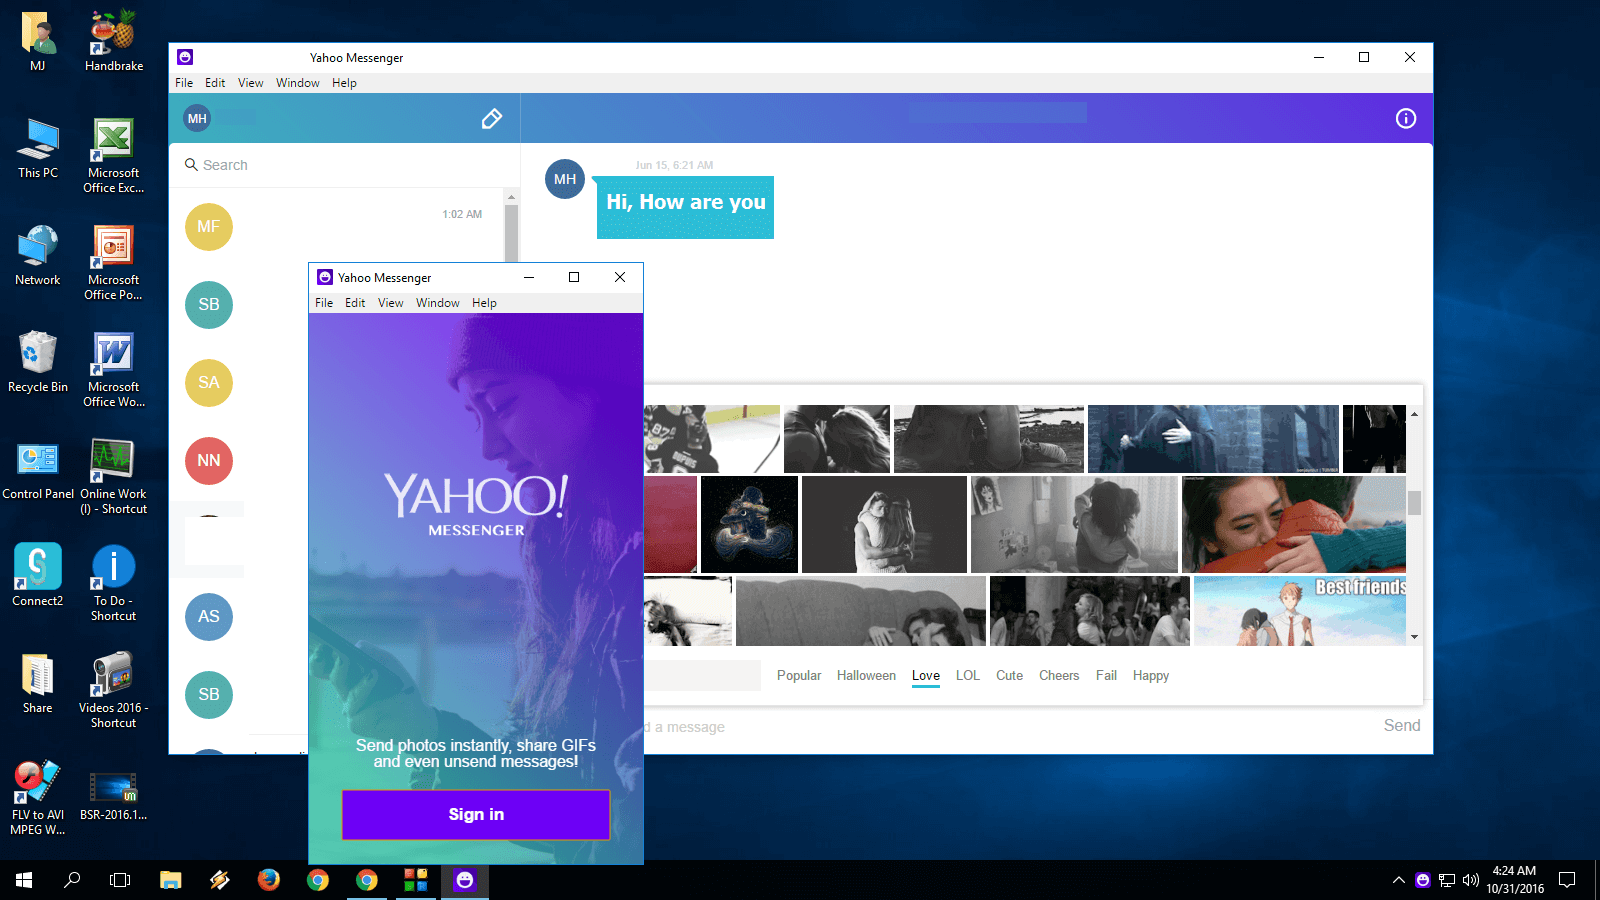Select the LOL GIF category tab
1600x900 pixels.
967,676
